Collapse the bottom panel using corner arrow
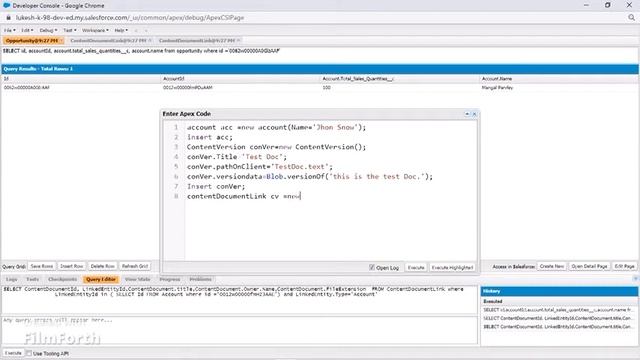The width and height of the screenshot is (640, 360). point(636,279)
